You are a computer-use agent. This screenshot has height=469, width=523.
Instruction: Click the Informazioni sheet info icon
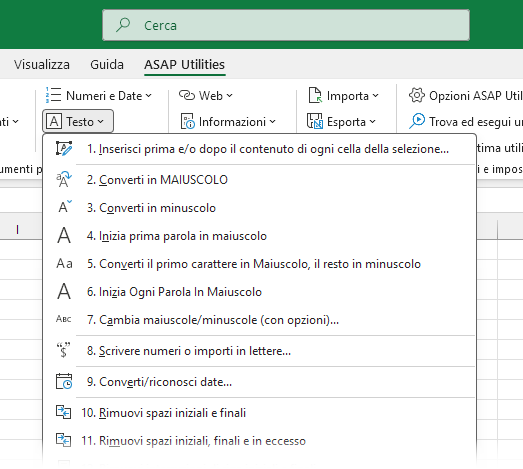pos(187,121)
